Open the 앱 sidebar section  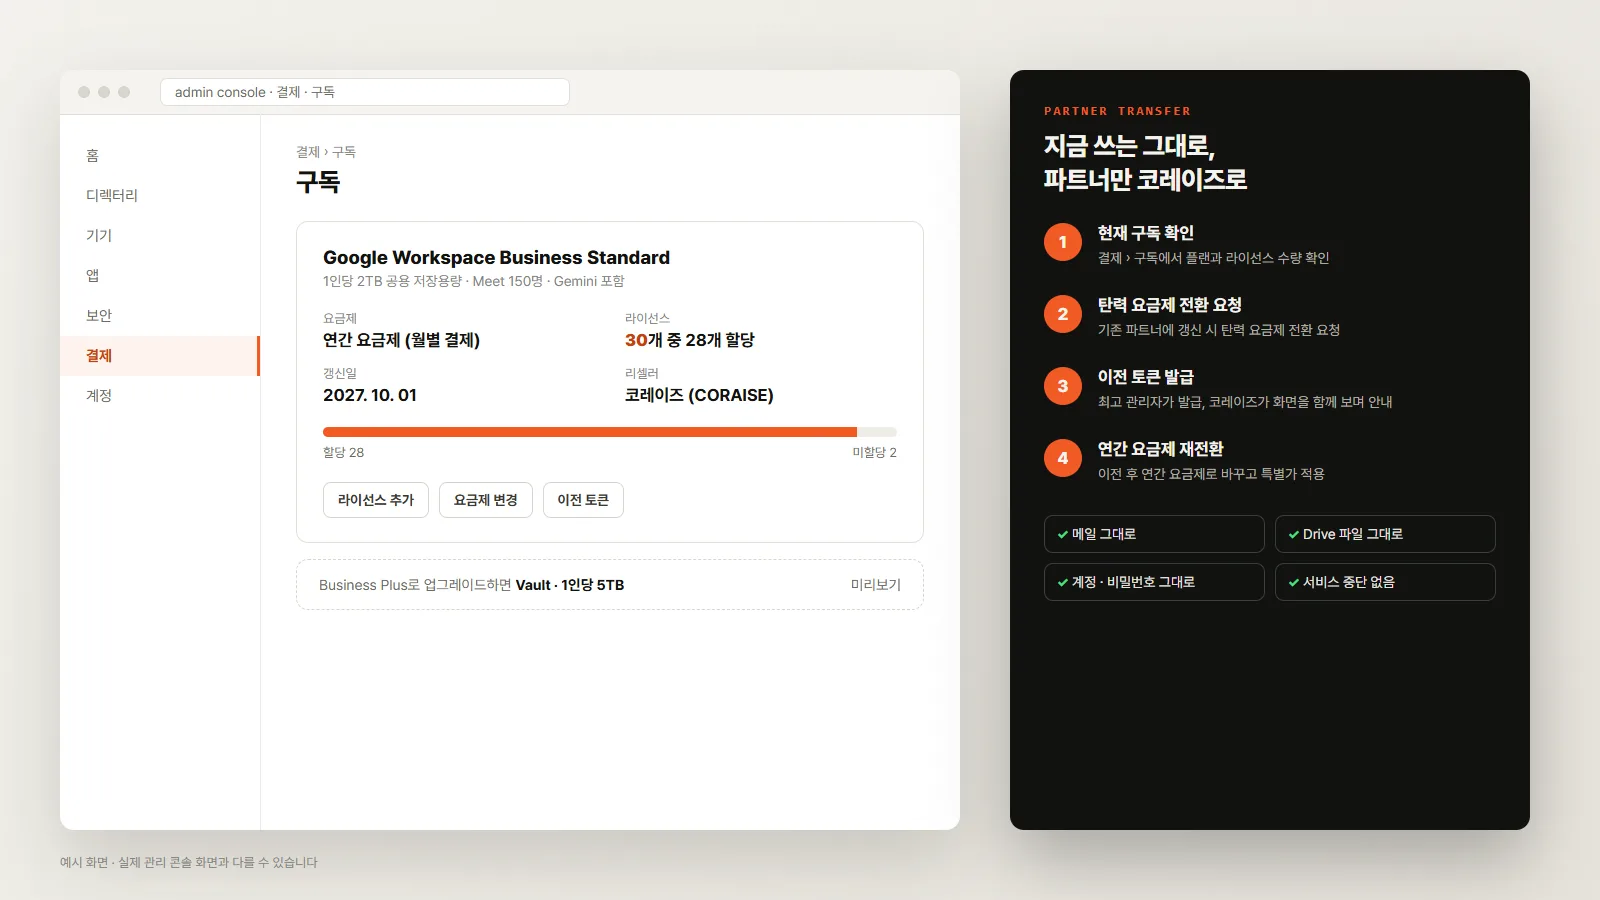[x=160, y=276]
